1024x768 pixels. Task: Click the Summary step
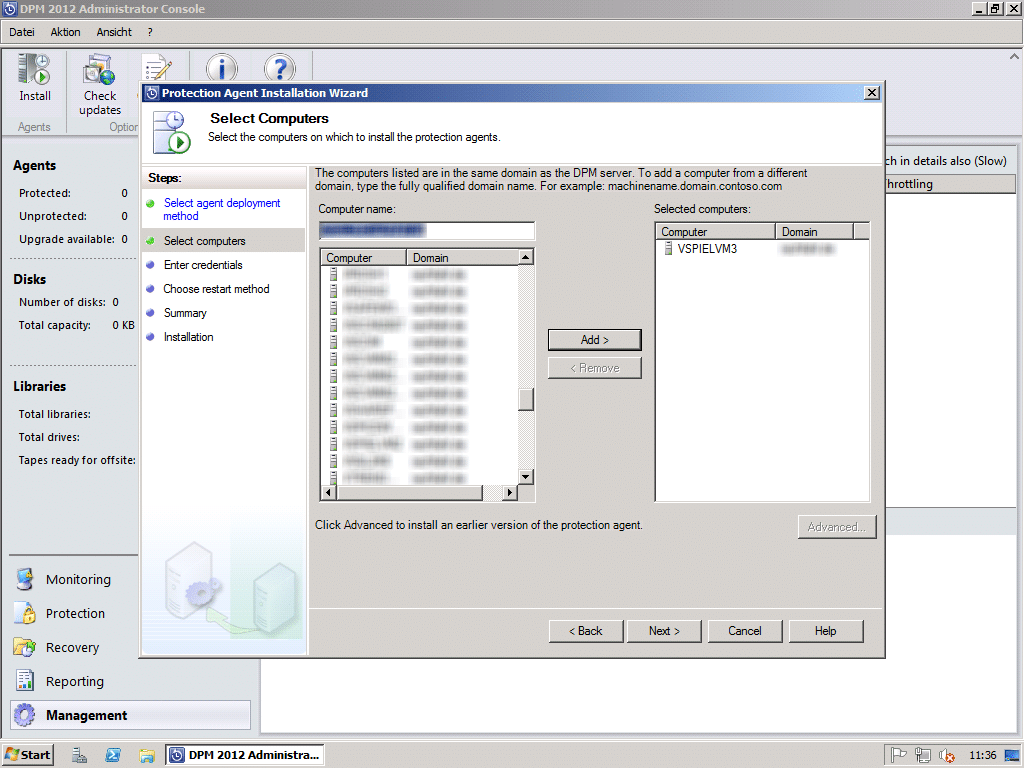[x=185, y=313]
